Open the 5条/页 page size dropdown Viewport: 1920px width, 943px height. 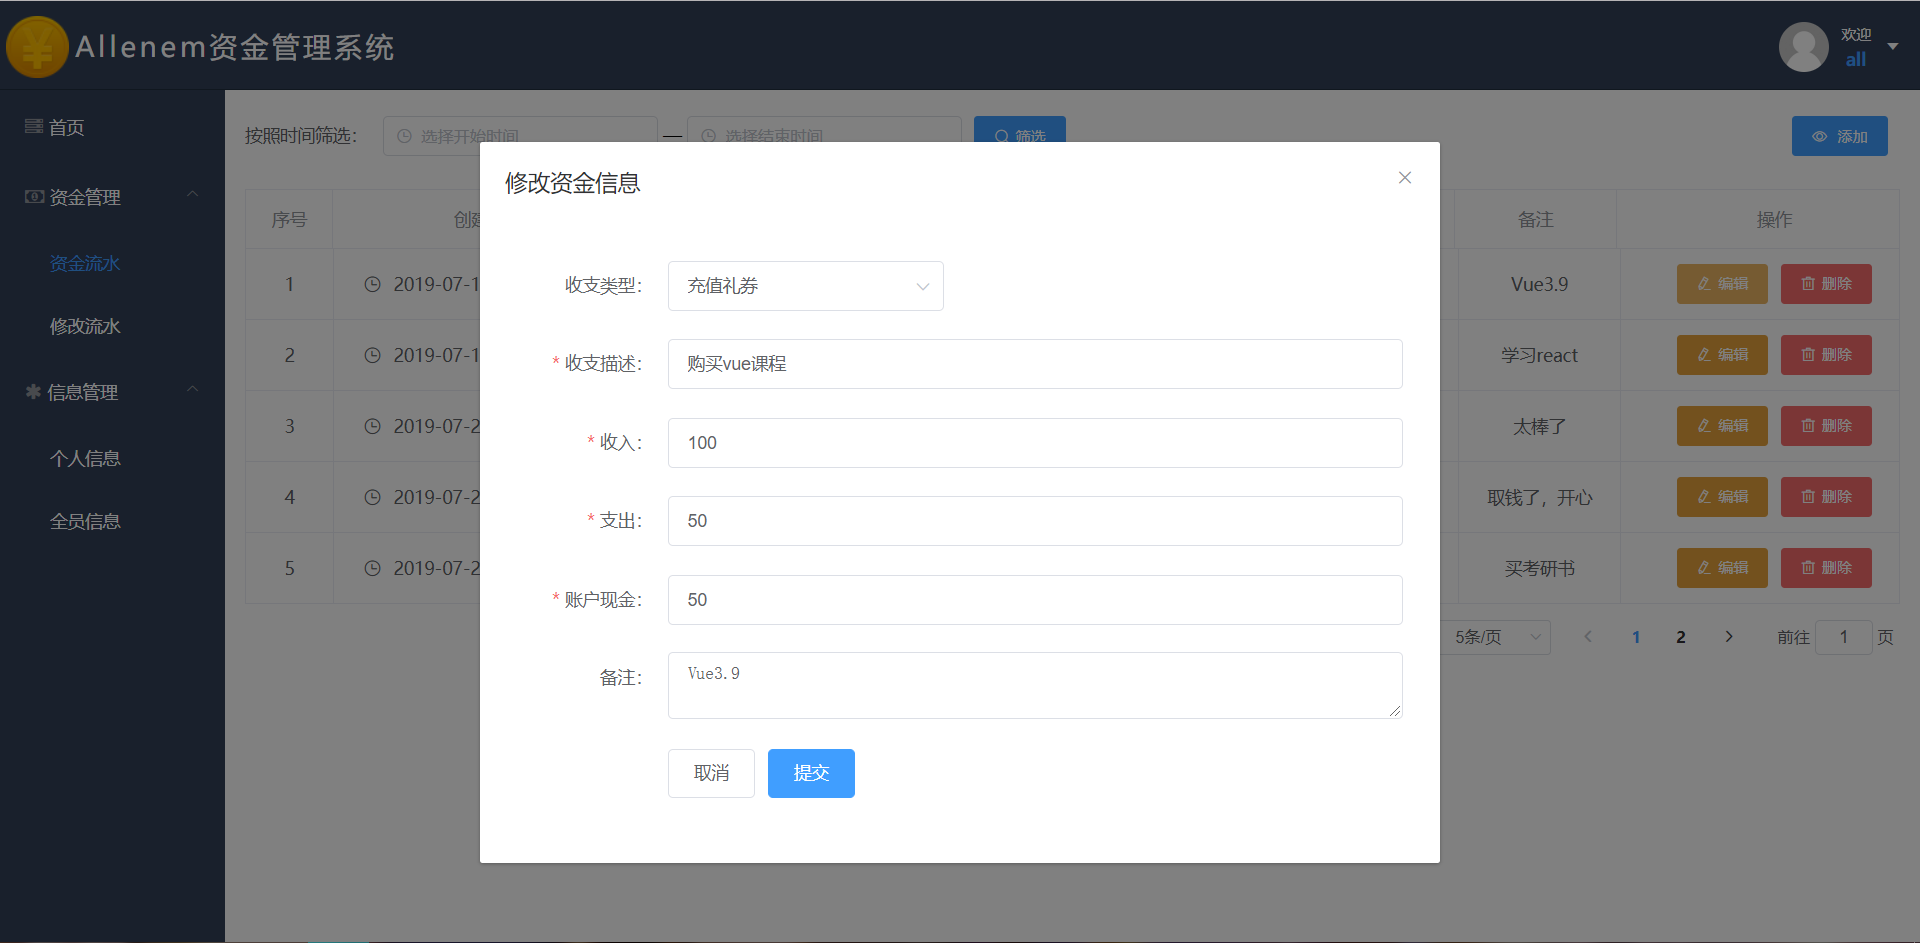coord(1496,637)
